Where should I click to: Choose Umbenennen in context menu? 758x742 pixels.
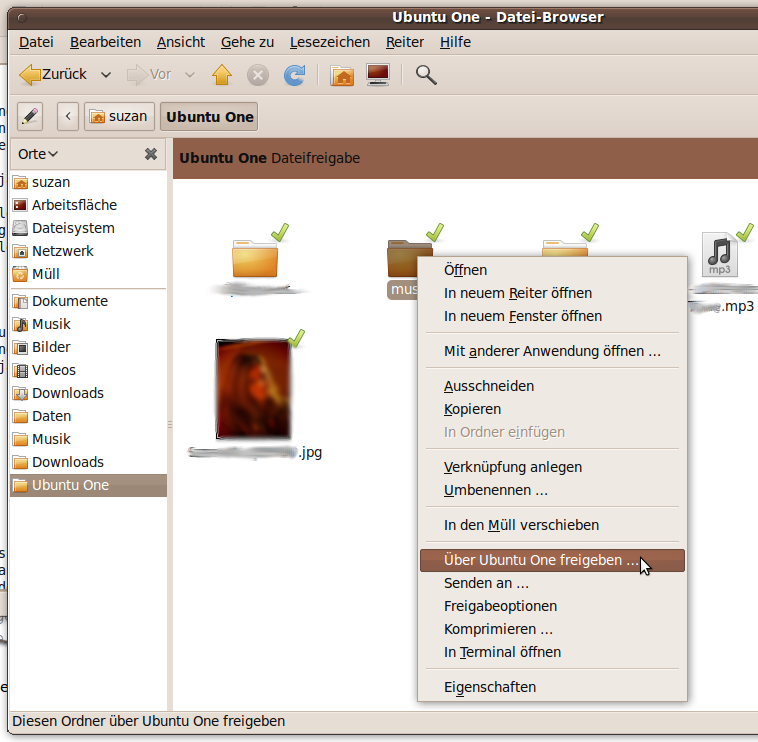tap(552, 490)
